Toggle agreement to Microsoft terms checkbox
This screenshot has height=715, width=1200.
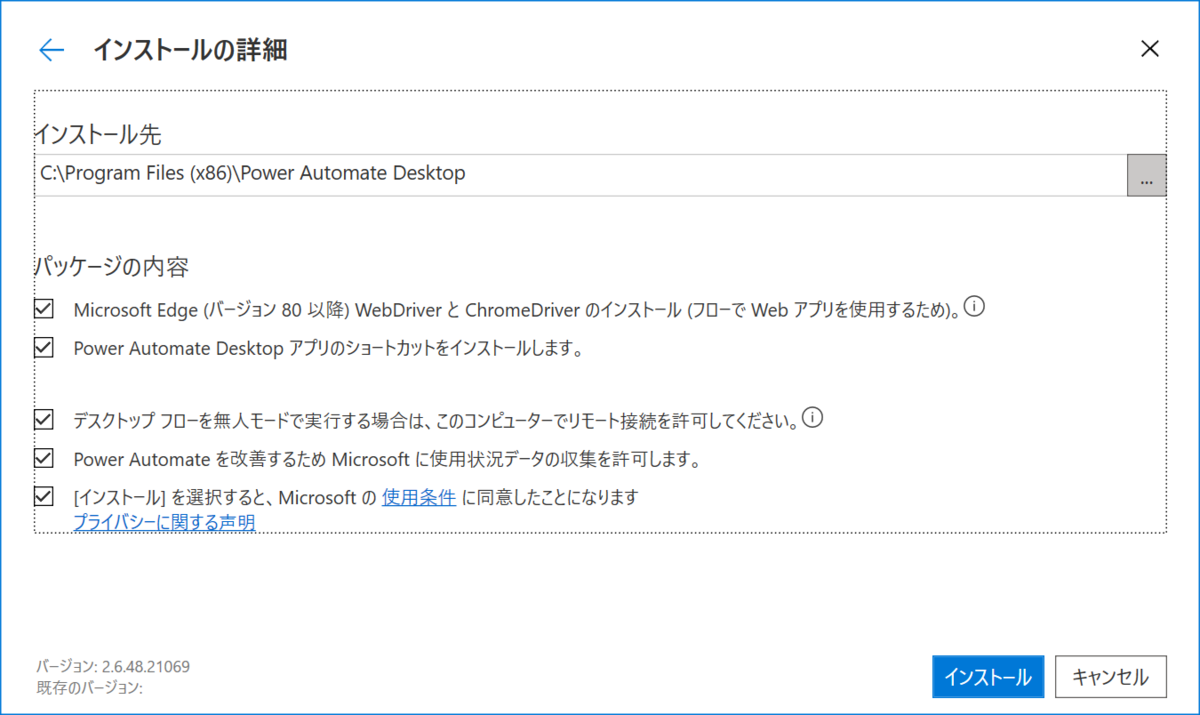click(44, 496)
